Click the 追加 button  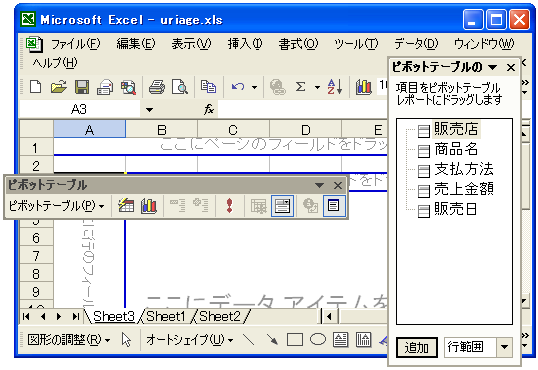pyautogui.click(x=417, y=347)
